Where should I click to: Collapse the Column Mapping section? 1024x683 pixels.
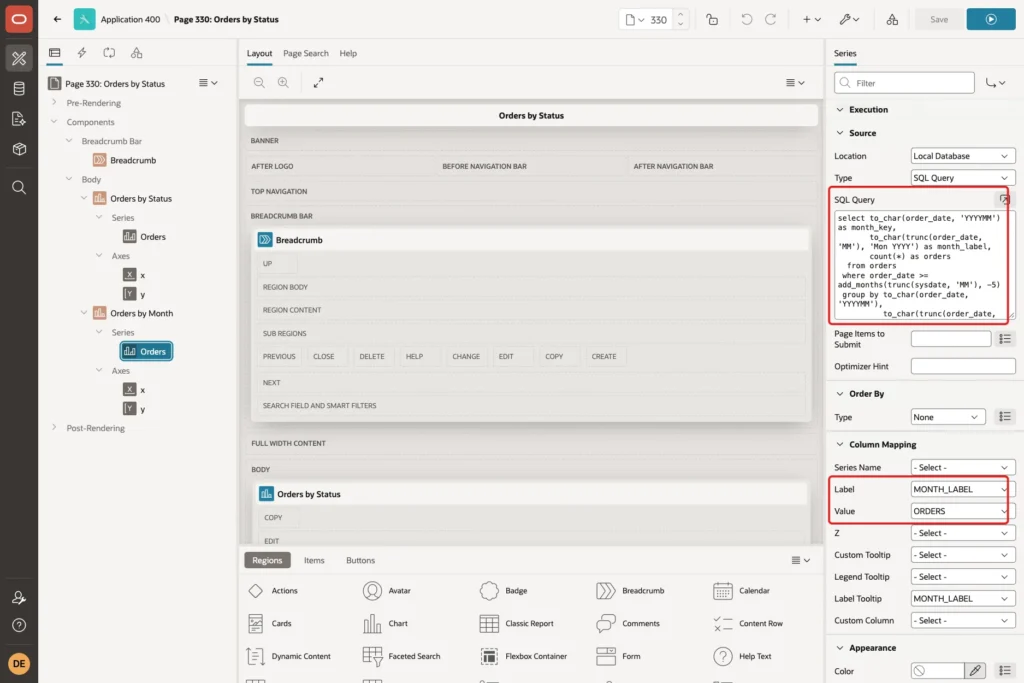tap(840, 444)
